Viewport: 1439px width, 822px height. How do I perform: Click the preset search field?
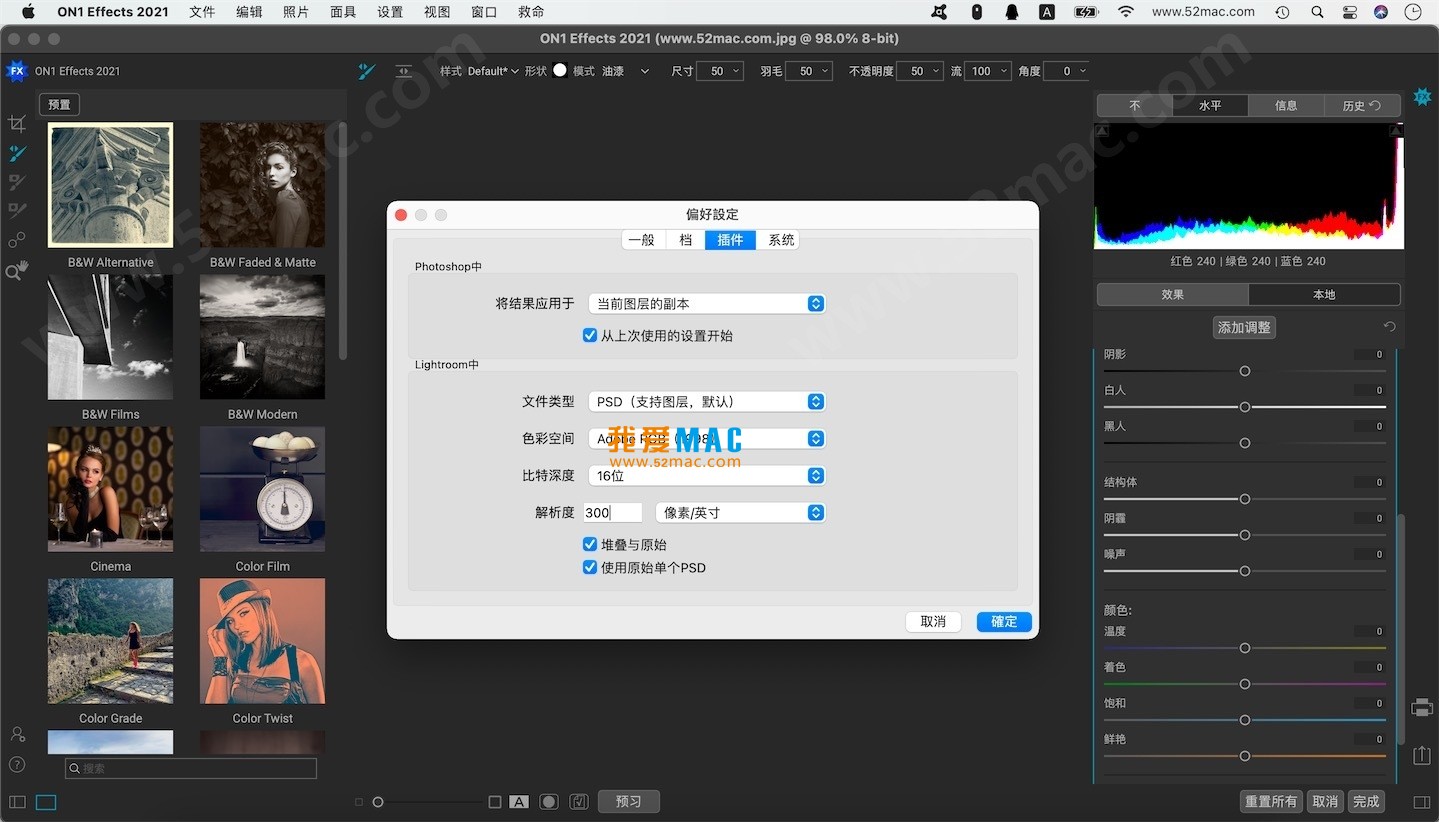[x=190, y=768]
